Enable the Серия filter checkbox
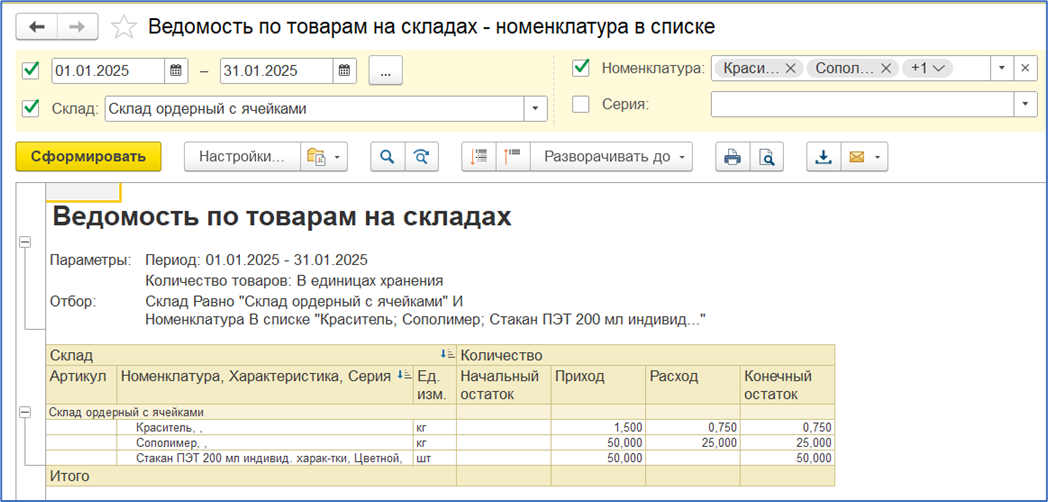Viewport: 1048px width, 502px height. pos(580,104)
